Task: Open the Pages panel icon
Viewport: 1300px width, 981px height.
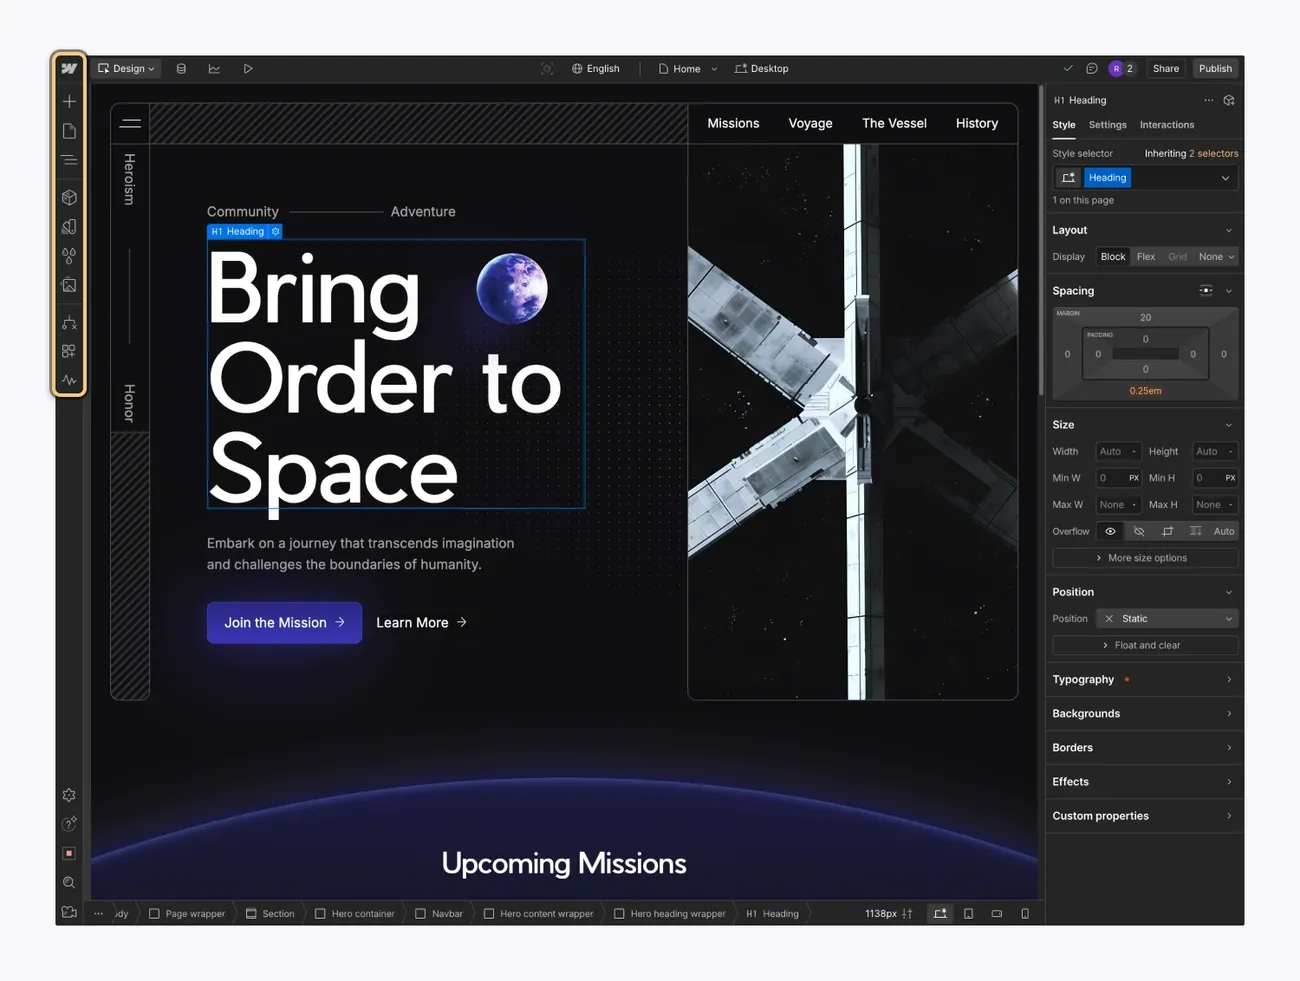Action: click(x=69, y=131)
